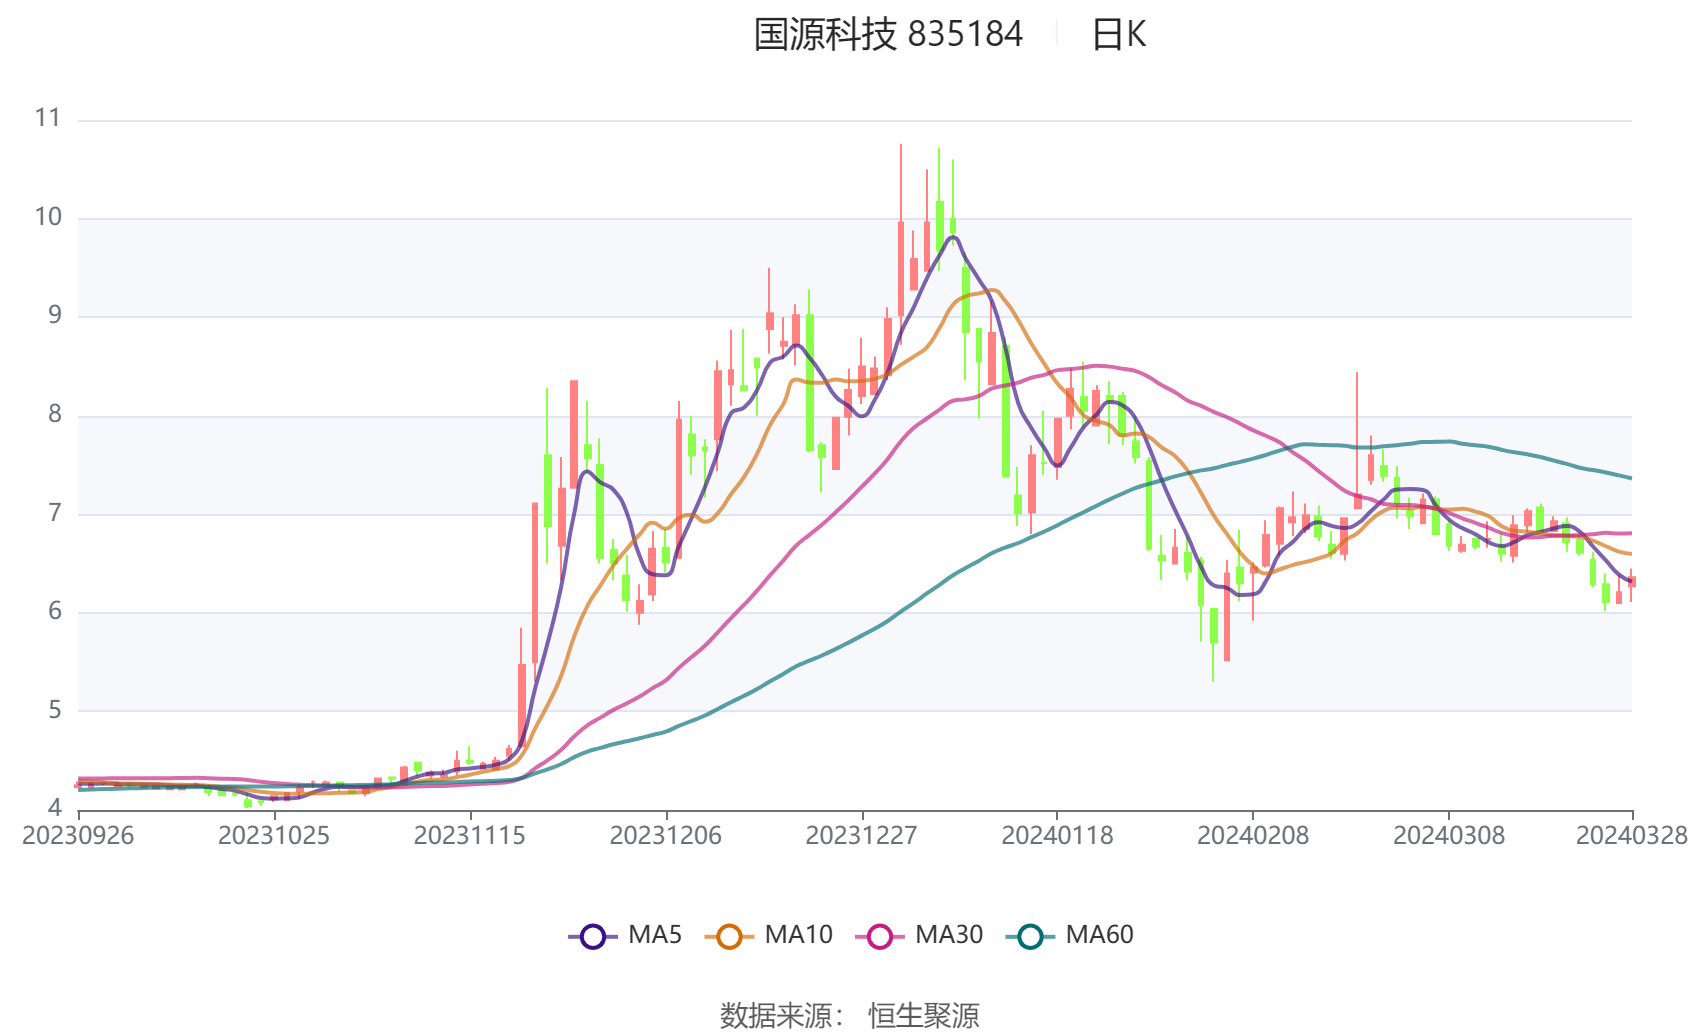Image resolution: width=1700 pixels, height=1034 pixels.
Task: Click the 20231227 date axis label
Action: point(861,836)
